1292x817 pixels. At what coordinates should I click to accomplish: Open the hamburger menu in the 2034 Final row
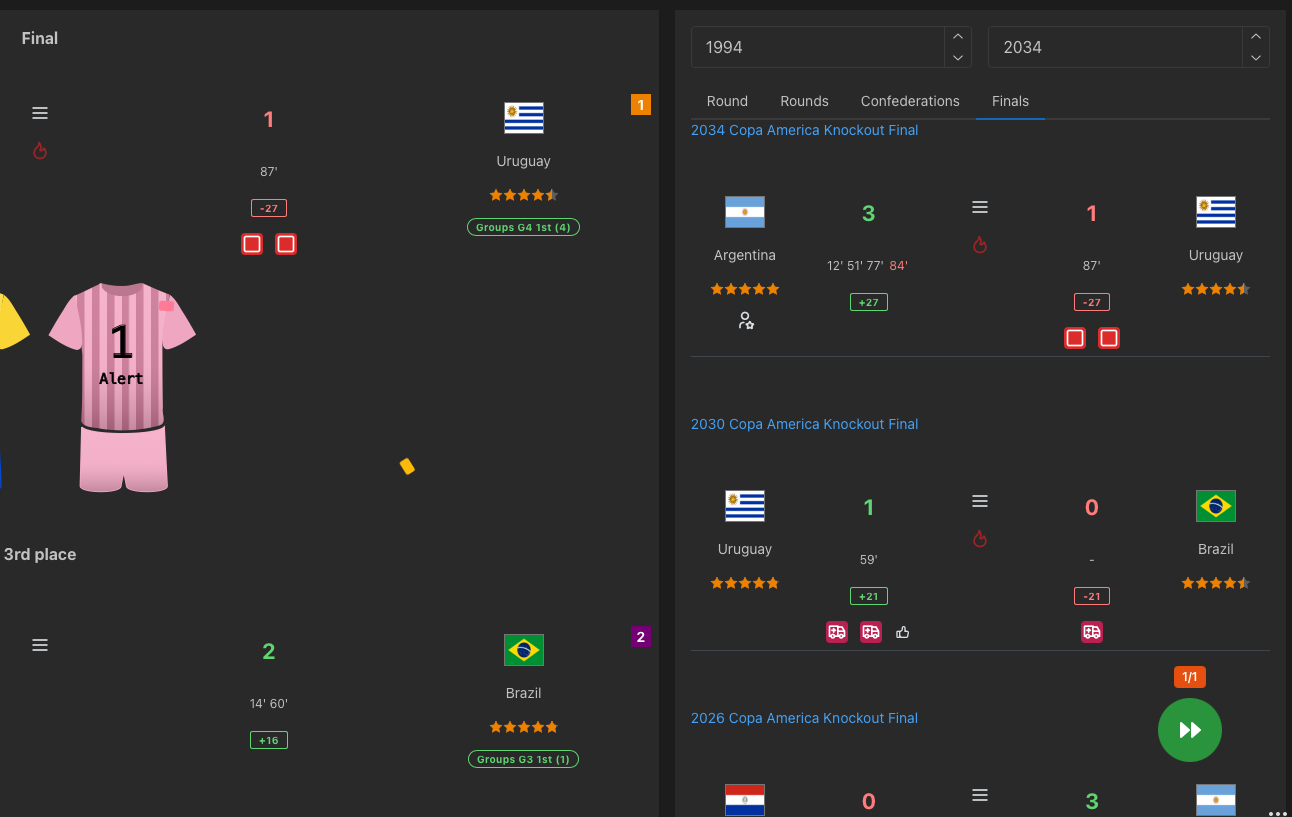(x=980, y=206)
